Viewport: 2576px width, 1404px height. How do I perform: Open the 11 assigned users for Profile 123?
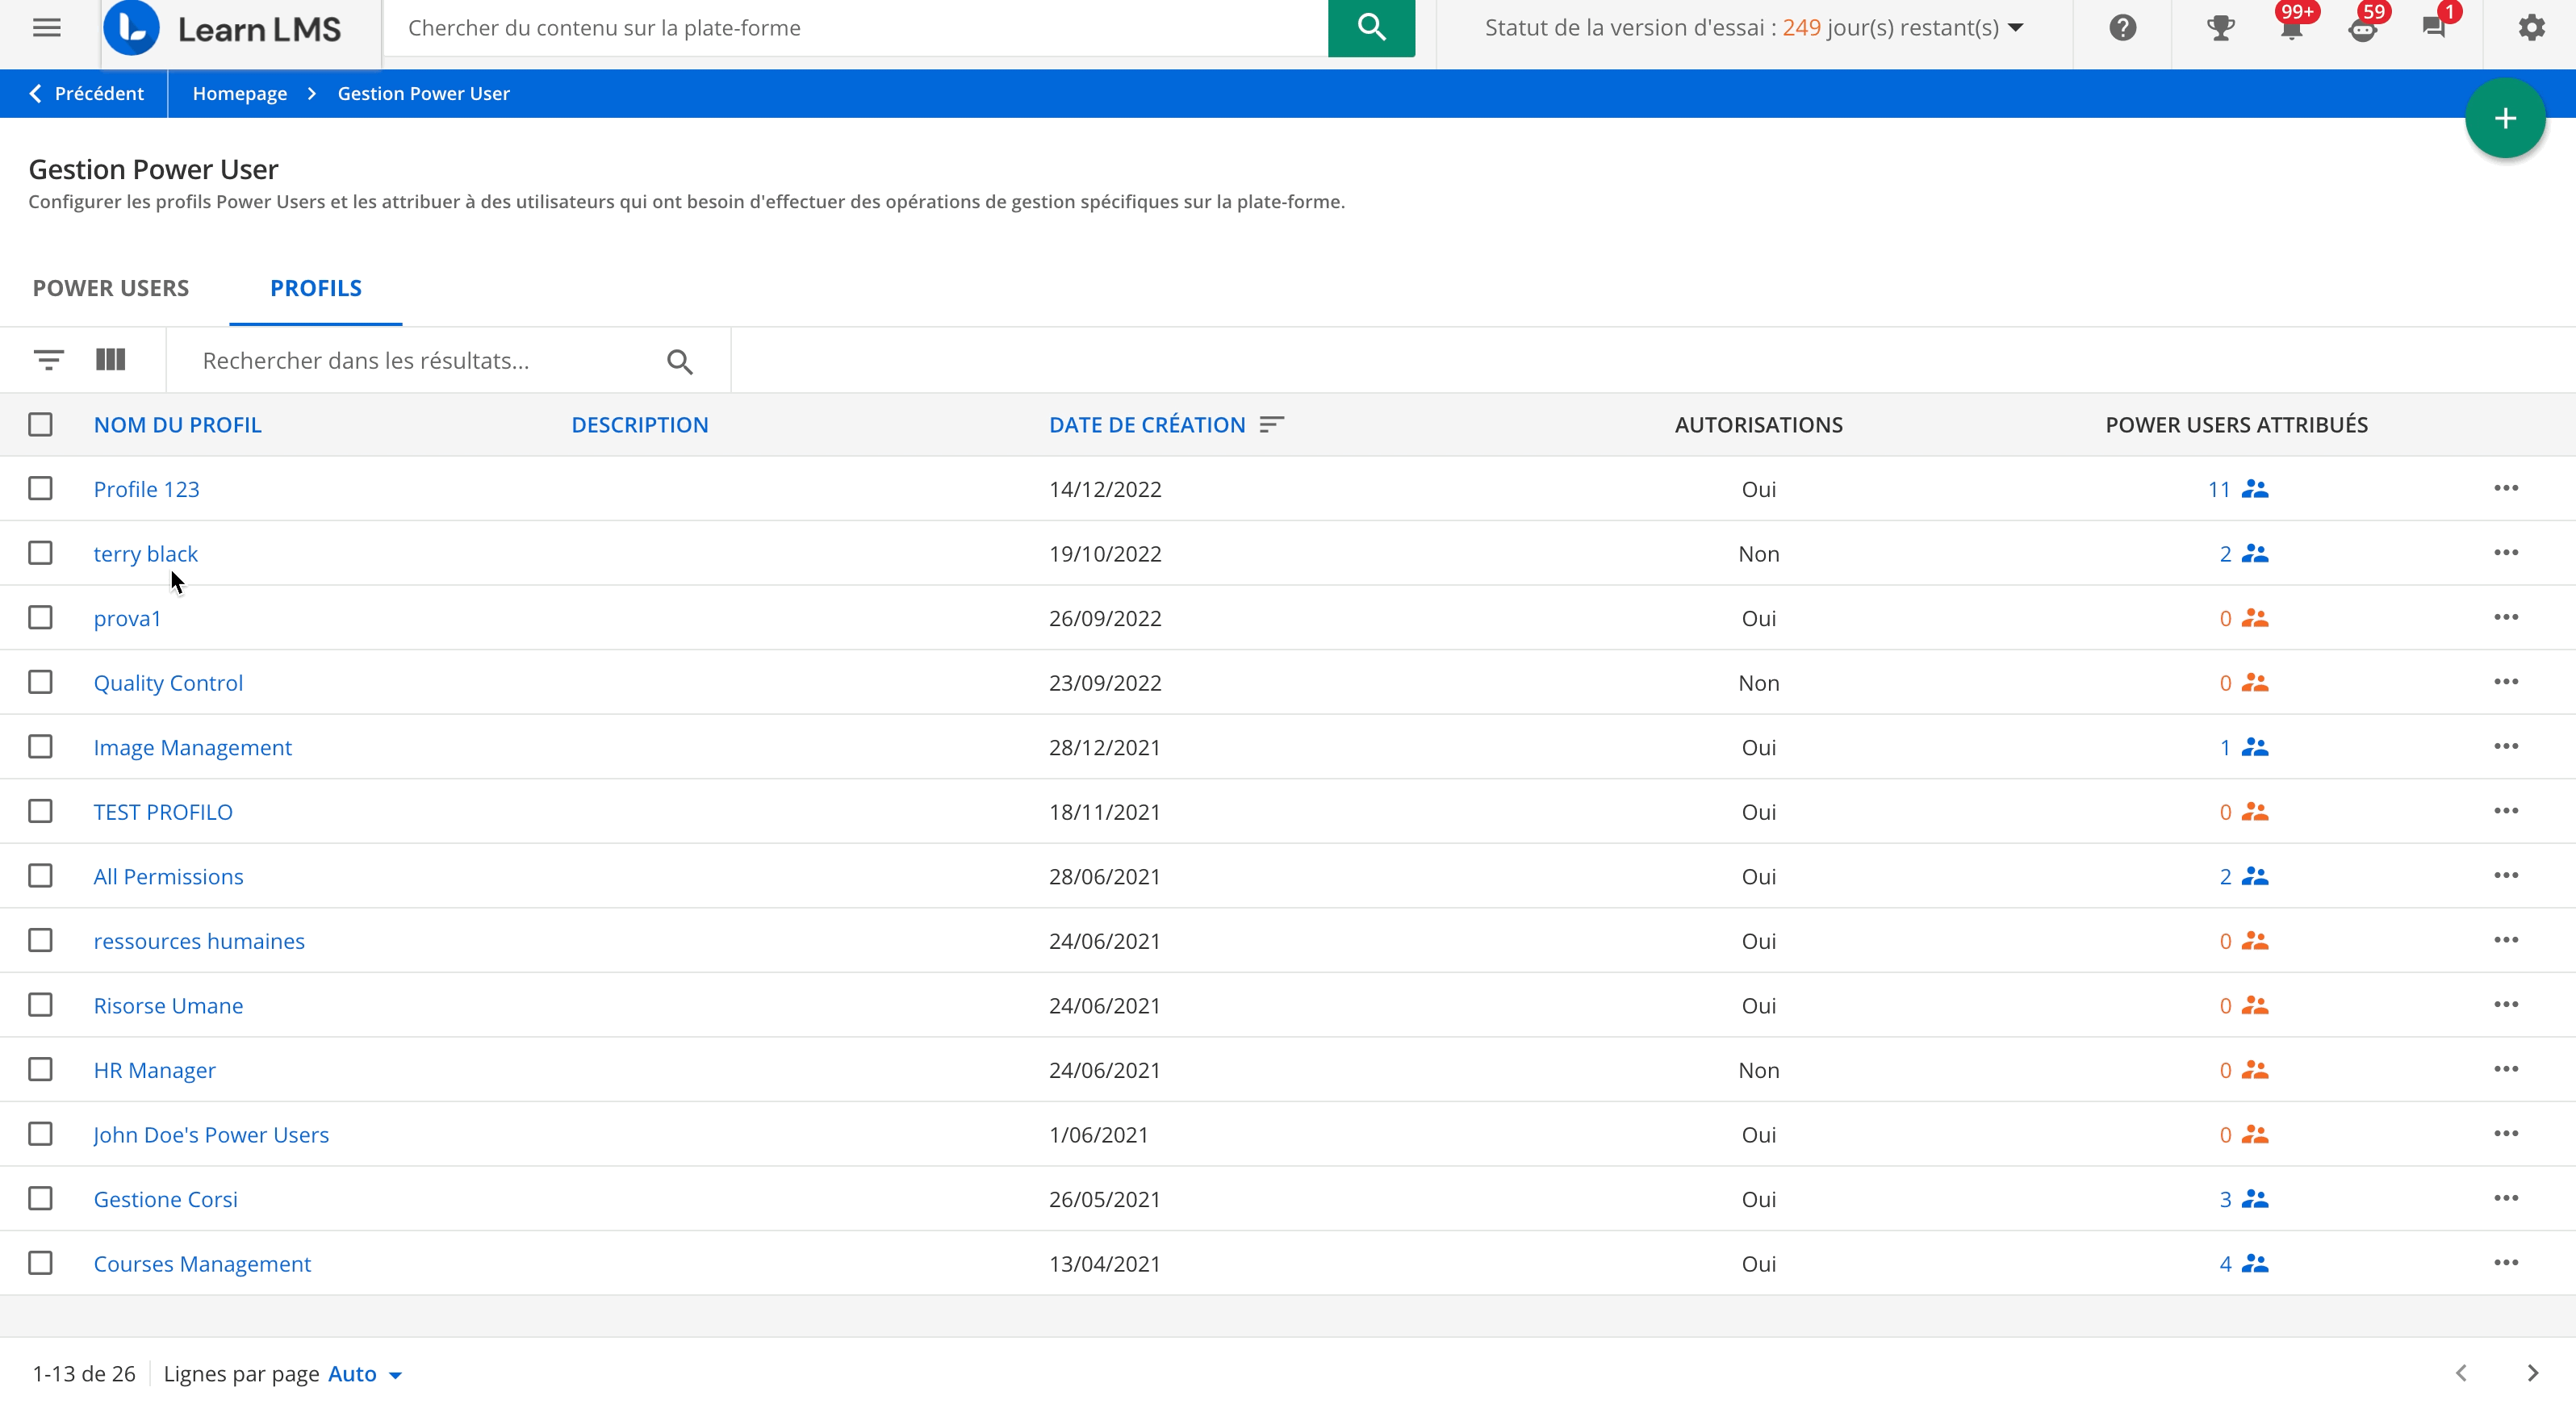point(2238,489)
